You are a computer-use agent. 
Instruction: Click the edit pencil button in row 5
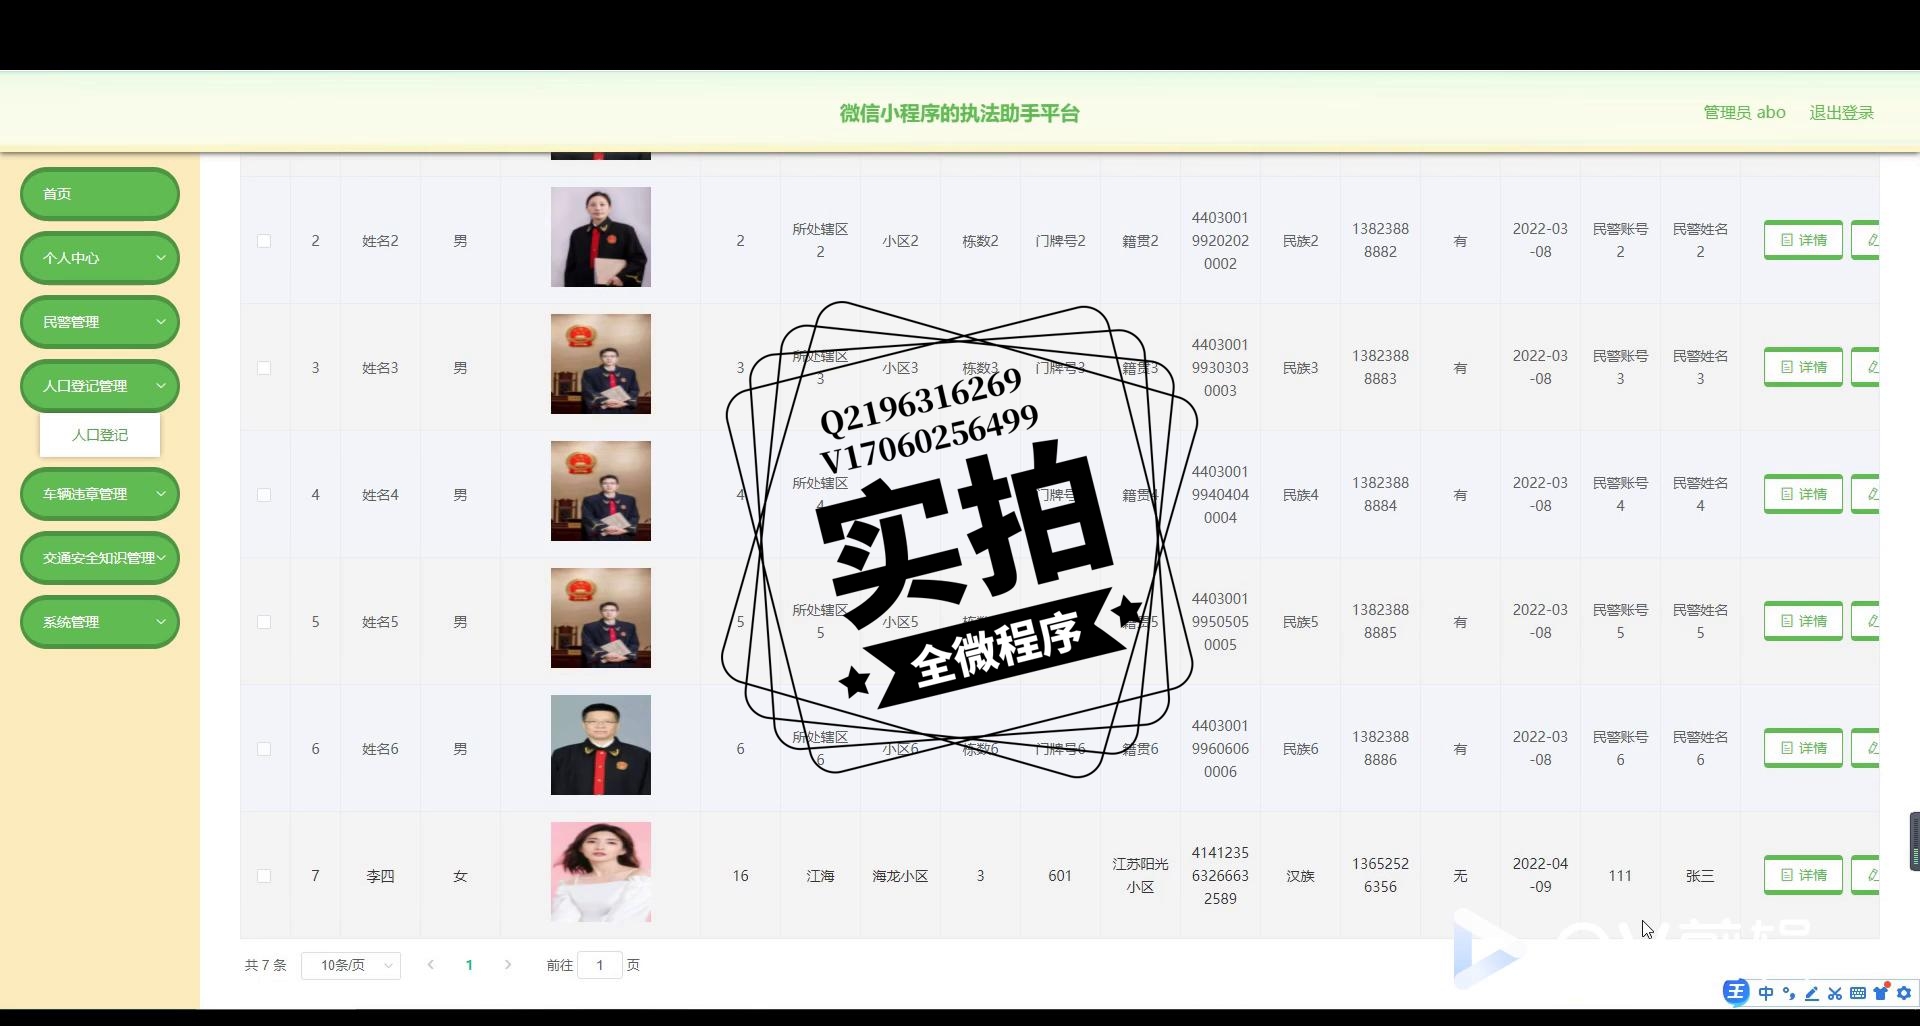point(1866,622)
